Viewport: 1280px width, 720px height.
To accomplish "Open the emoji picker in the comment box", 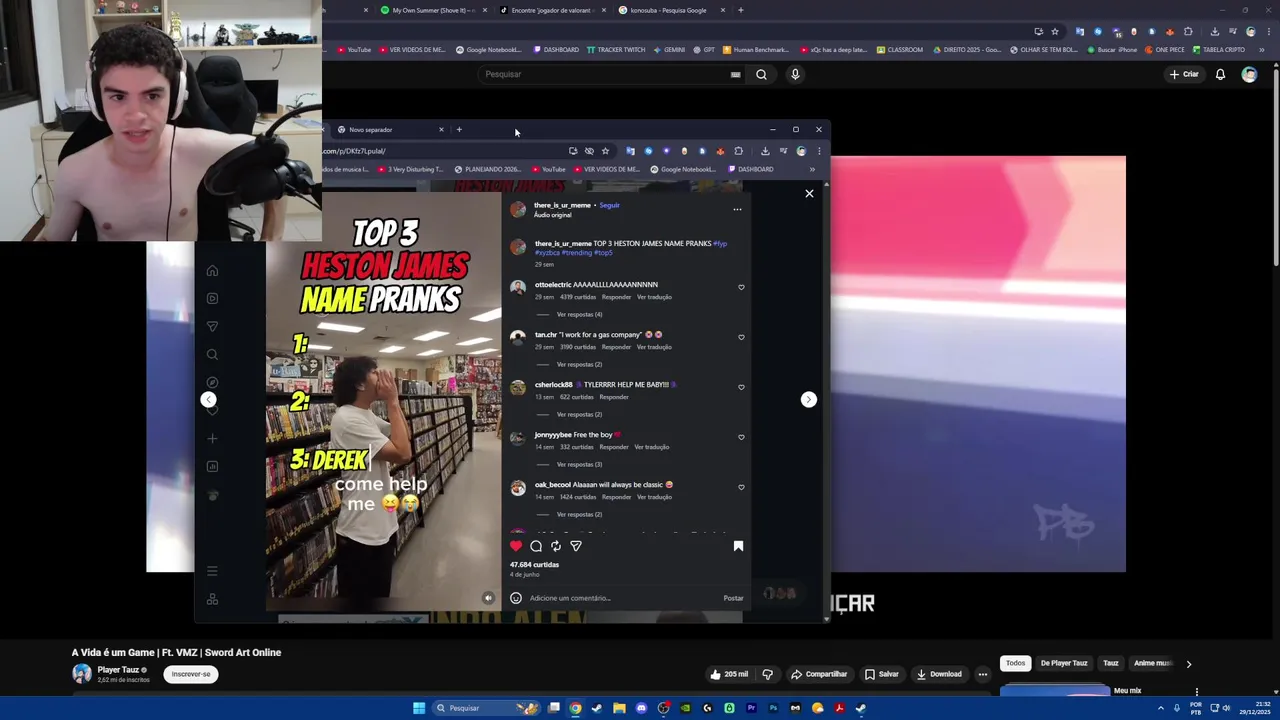I will click(x=516, y=598).
